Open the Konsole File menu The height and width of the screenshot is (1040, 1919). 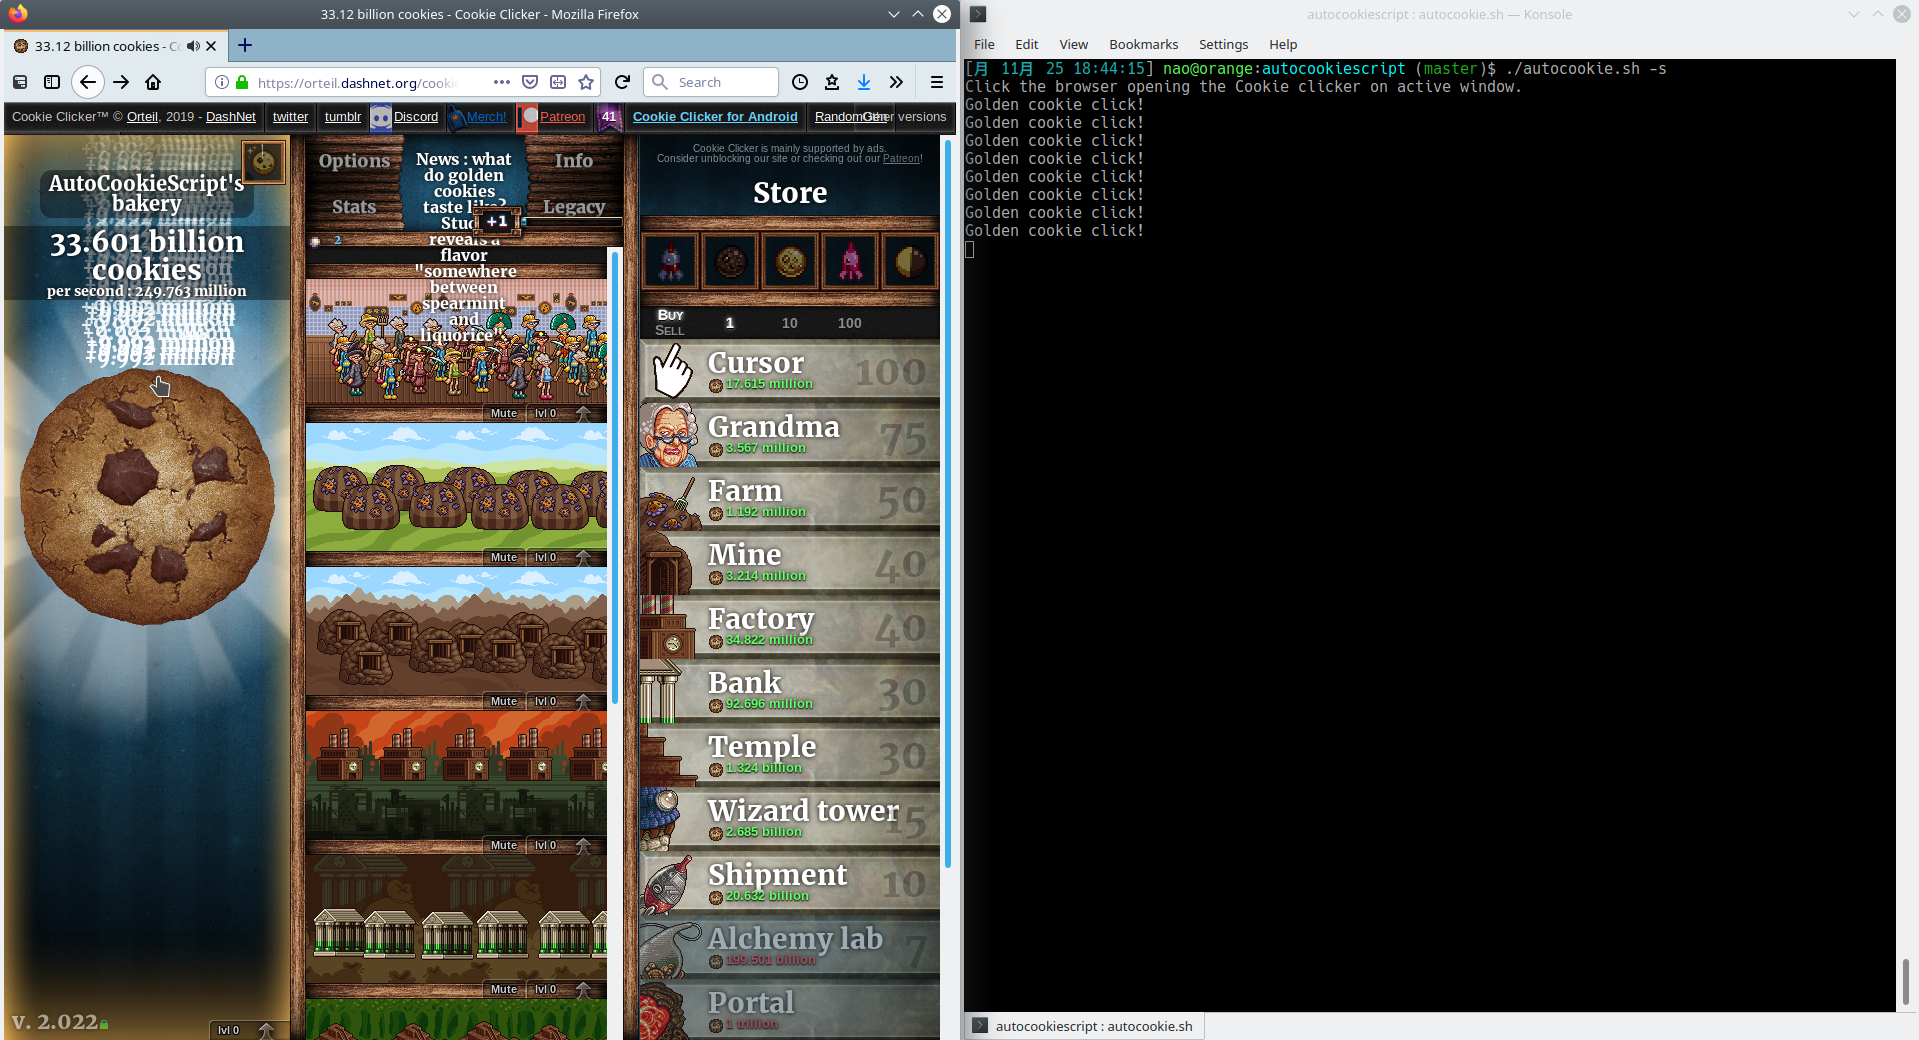[984, 44]
